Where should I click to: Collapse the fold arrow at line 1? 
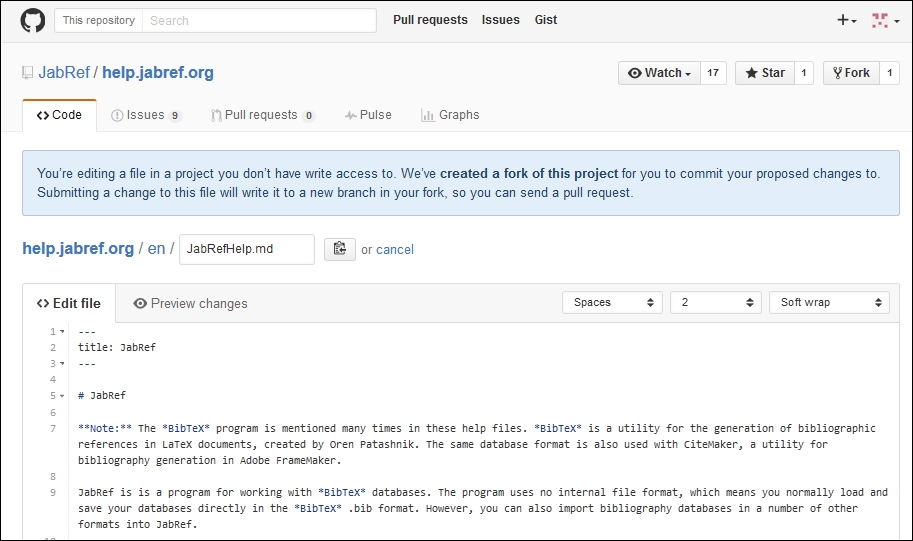pos(62,331)
